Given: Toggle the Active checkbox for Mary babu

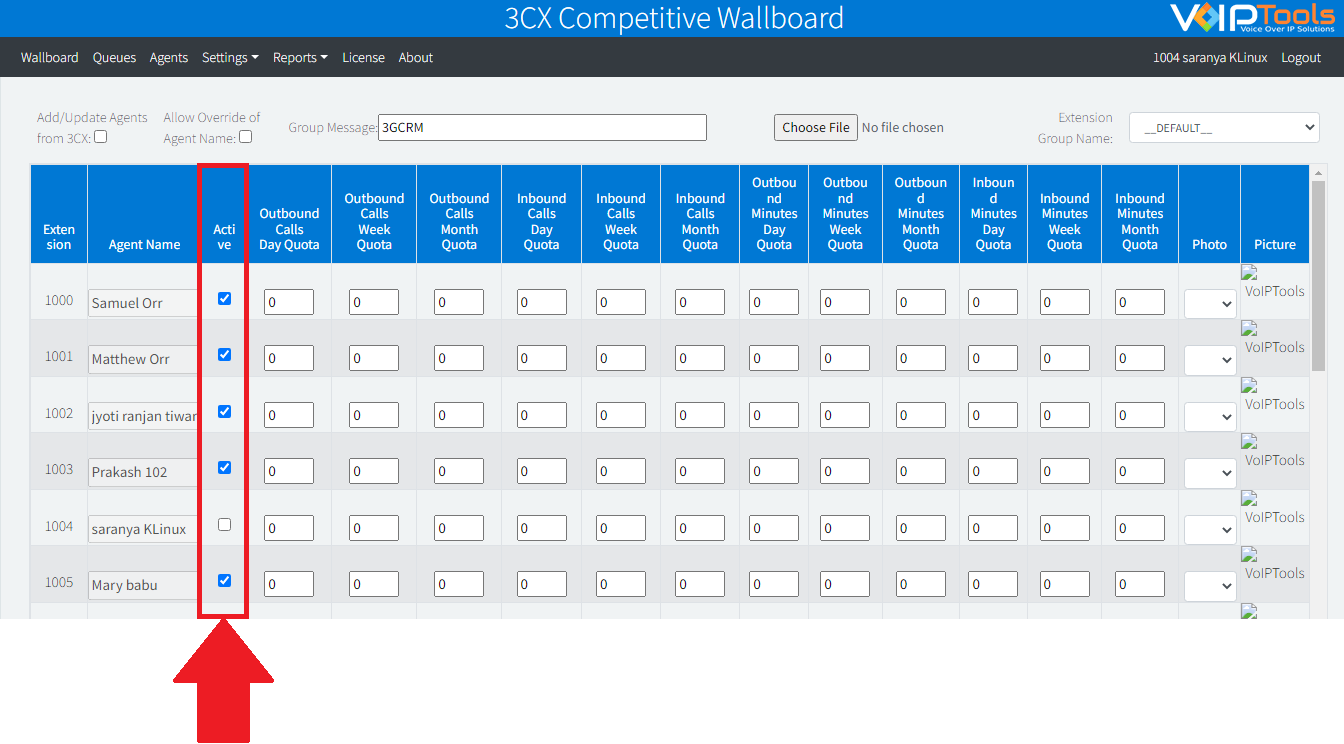Looking at the screenshot, I should [x=224, y=580].
